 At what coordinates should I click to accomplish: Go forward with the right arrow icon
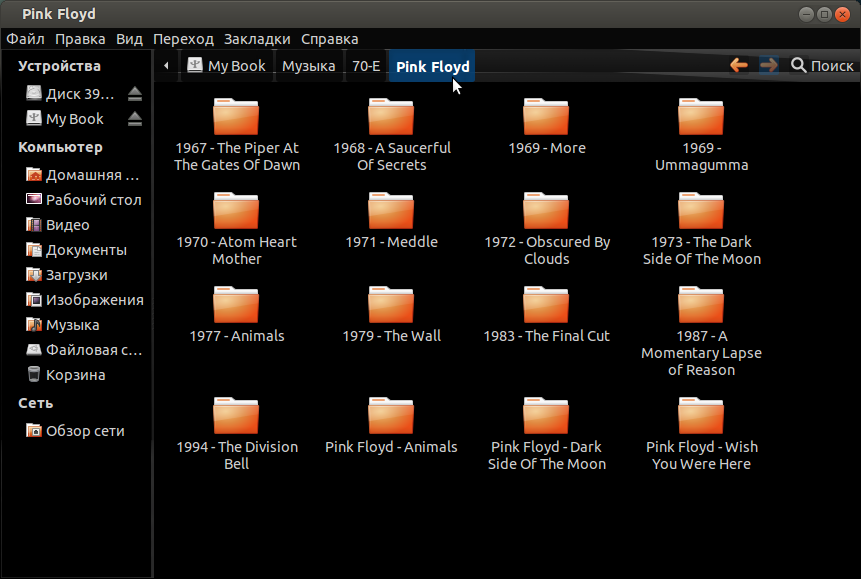(769, 66)
